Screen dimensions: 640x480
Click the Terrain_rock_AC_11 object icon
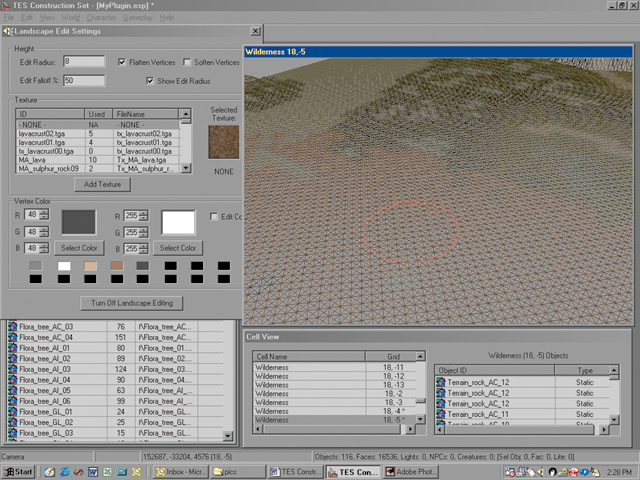tap(441, 414)
